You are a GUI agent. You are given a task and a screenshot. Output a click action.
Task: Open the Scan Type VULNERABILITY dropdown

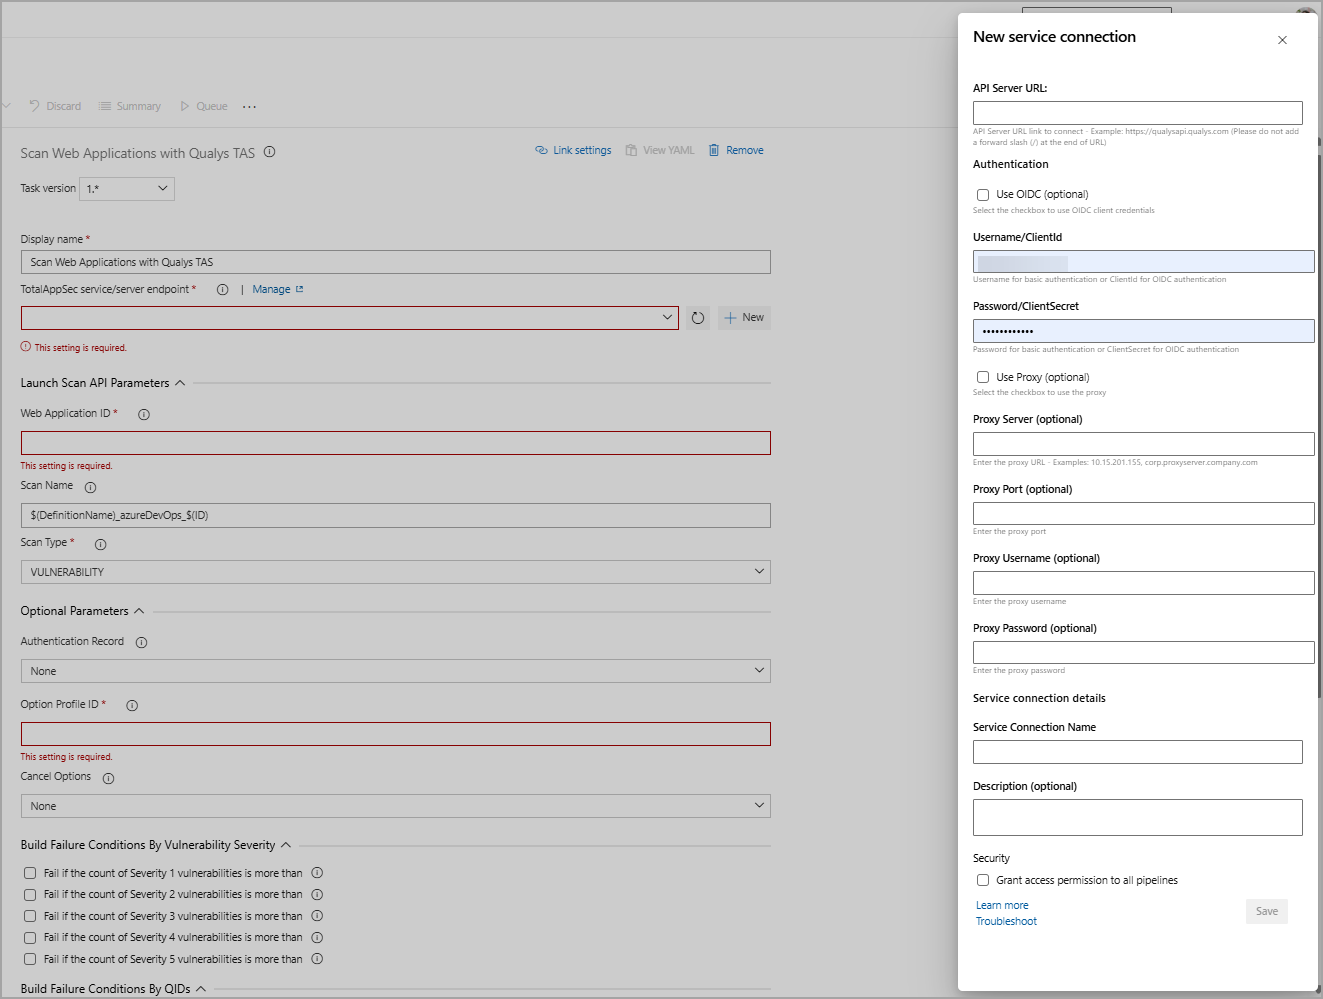(395, 572)
